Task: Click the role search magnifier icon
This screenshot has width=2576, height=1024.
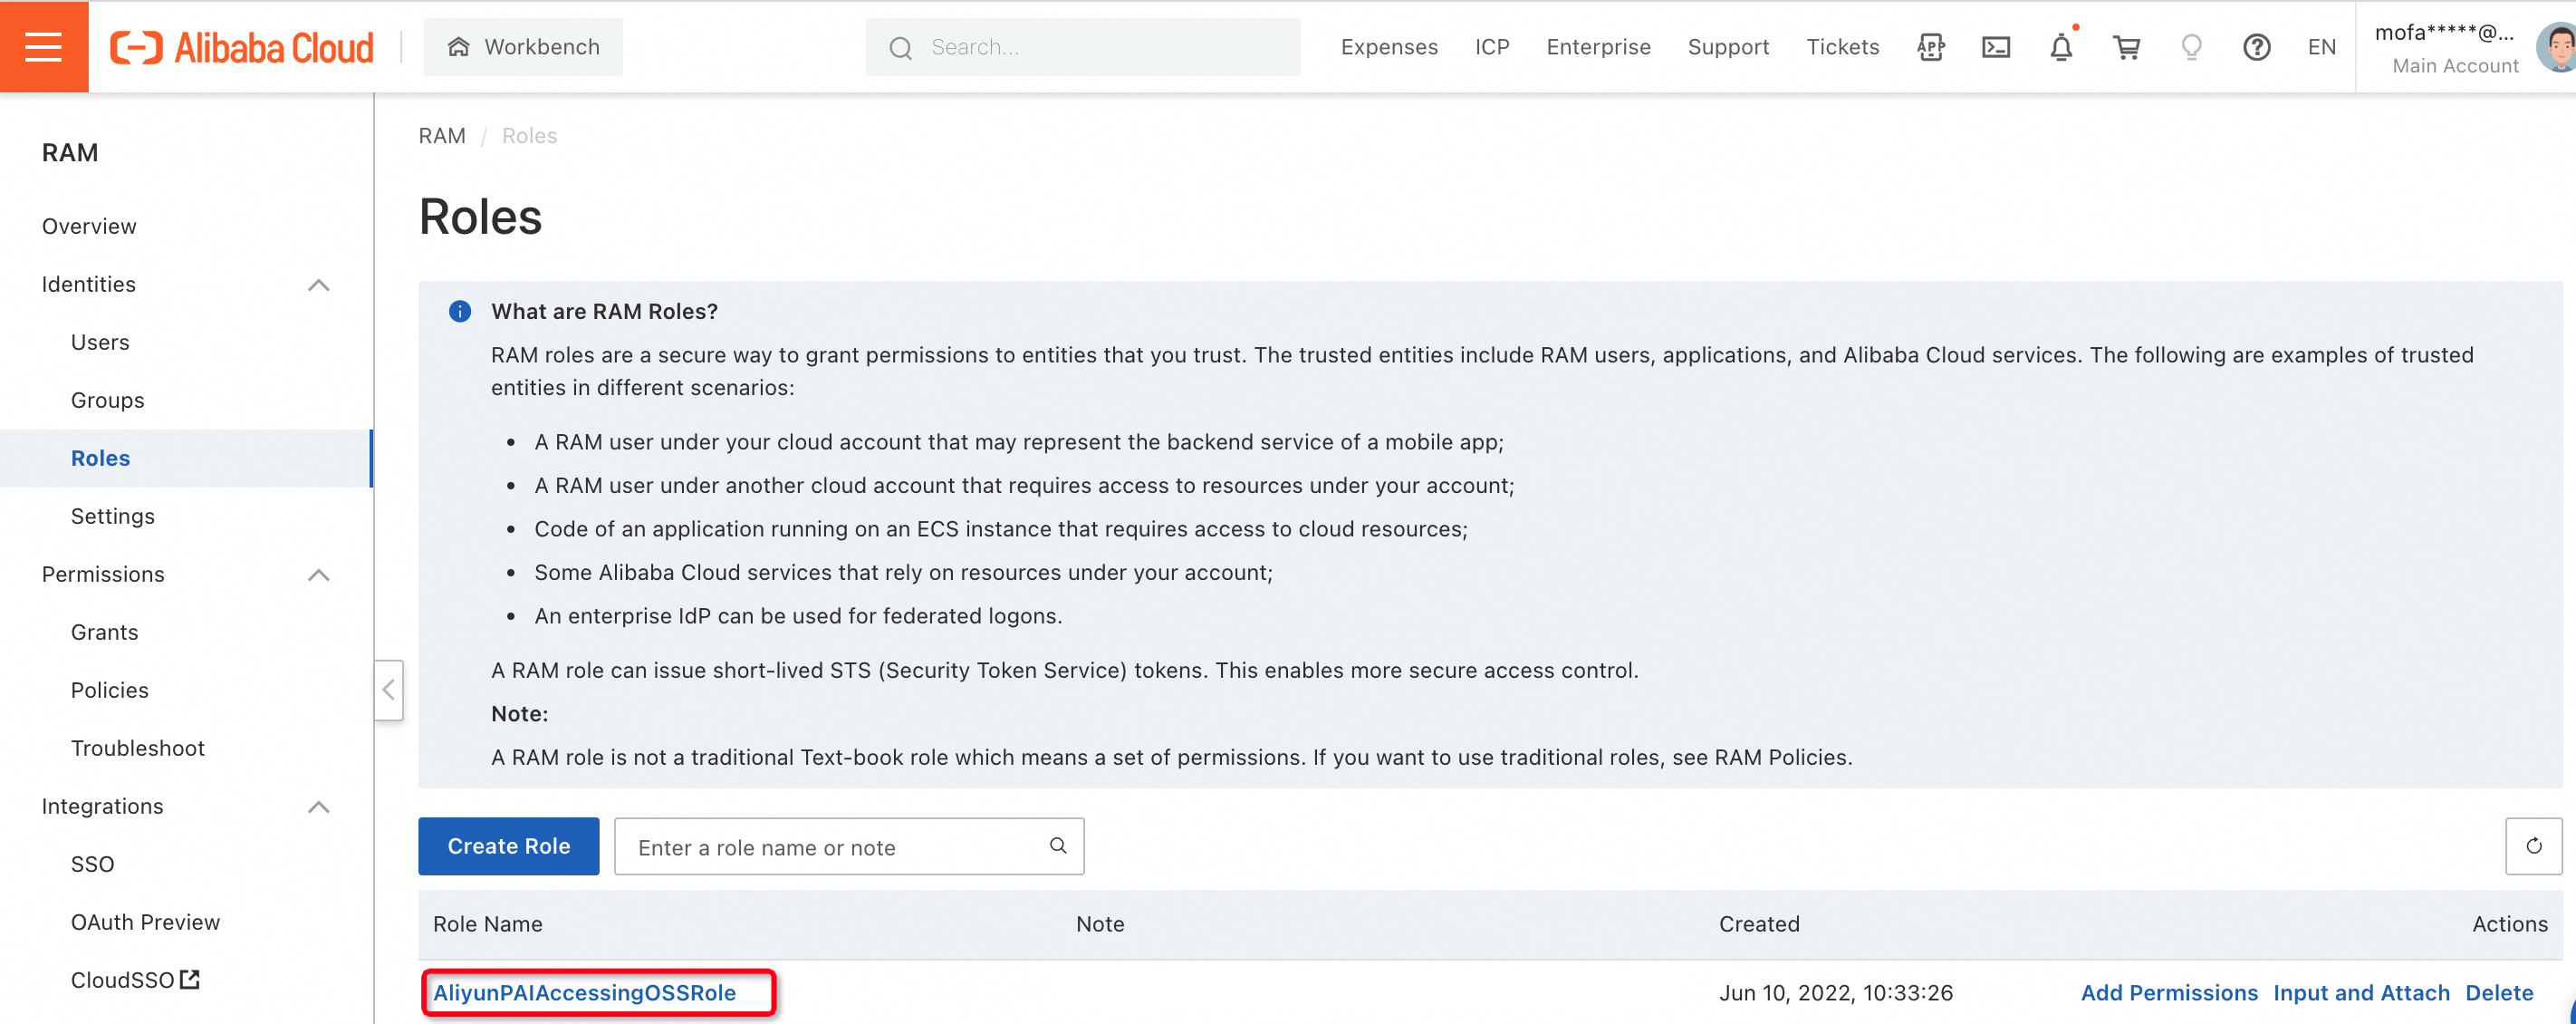Action: coord(1057,846)
